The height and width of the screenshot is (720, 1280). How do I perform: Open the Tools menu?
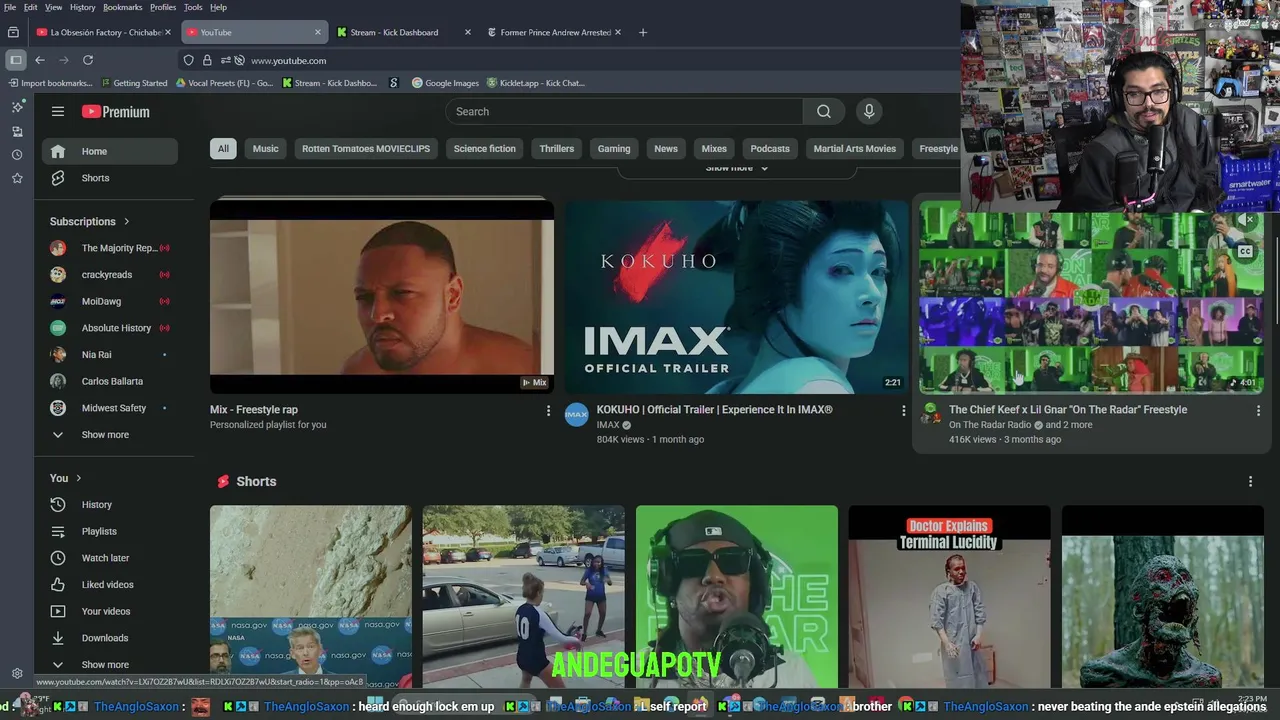click(x=192, y=7)
